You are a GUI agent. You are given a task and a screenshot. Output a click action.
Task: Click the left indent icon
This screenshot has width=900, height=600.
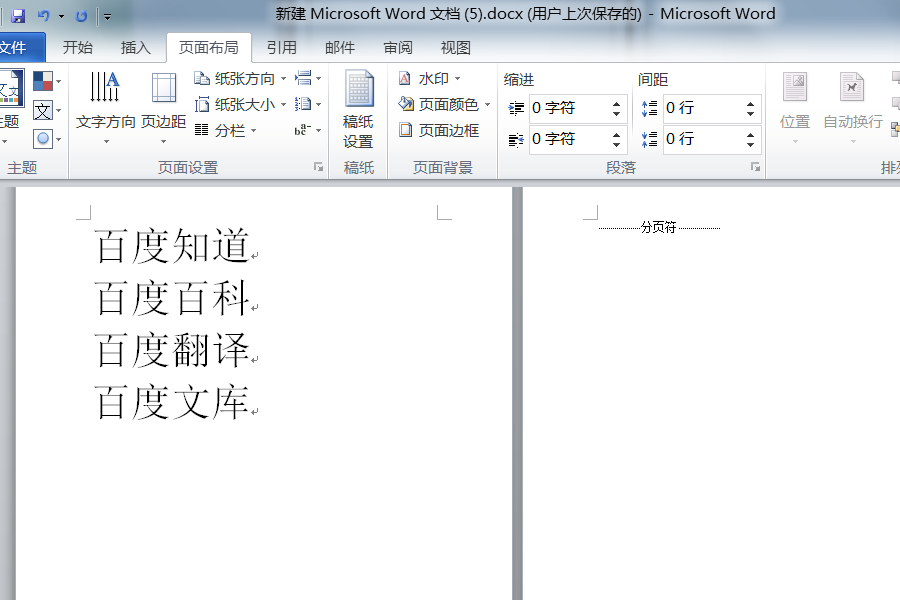[x=516, y=108]
